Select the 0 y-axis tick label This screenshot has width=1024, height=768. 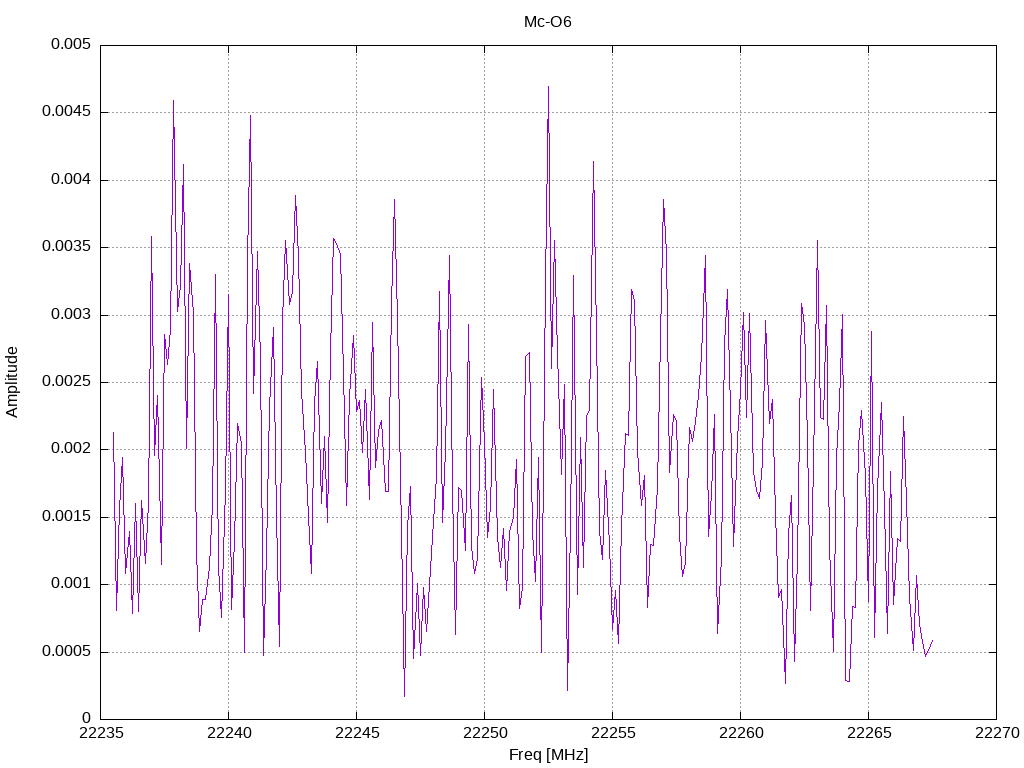[x=86, y=719]
